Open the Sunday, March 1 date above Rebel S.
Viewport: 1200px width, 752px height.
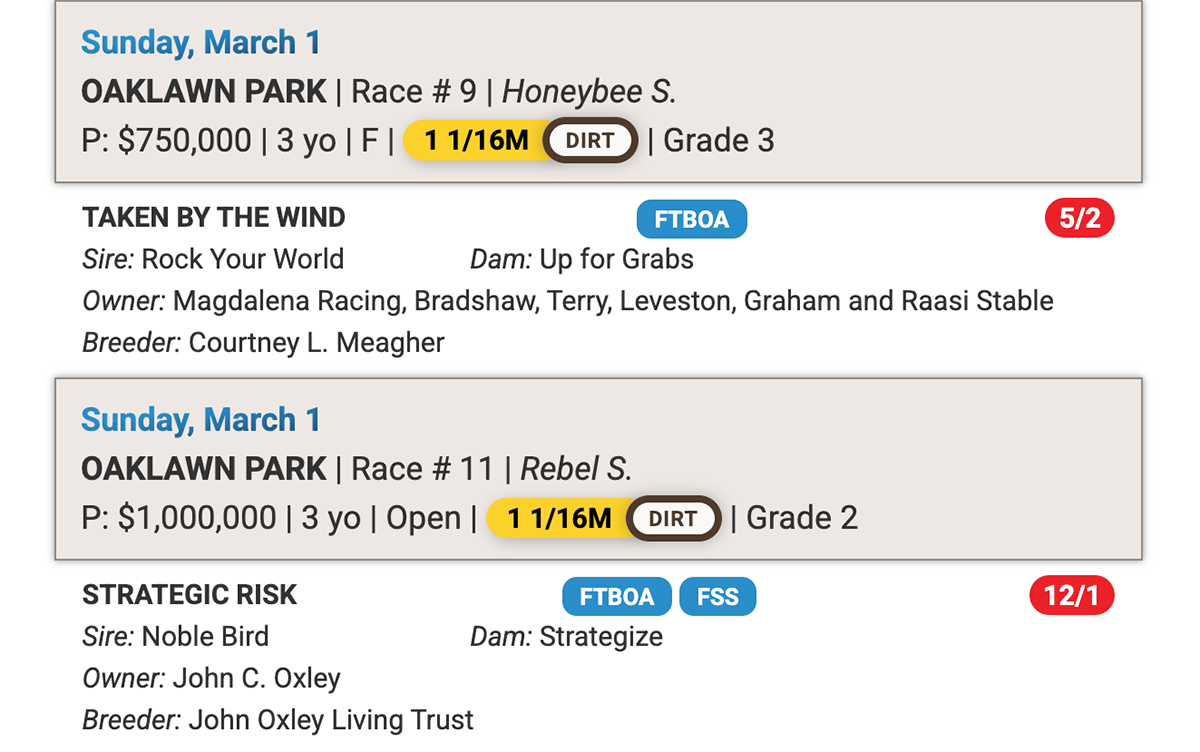(201, 420)
